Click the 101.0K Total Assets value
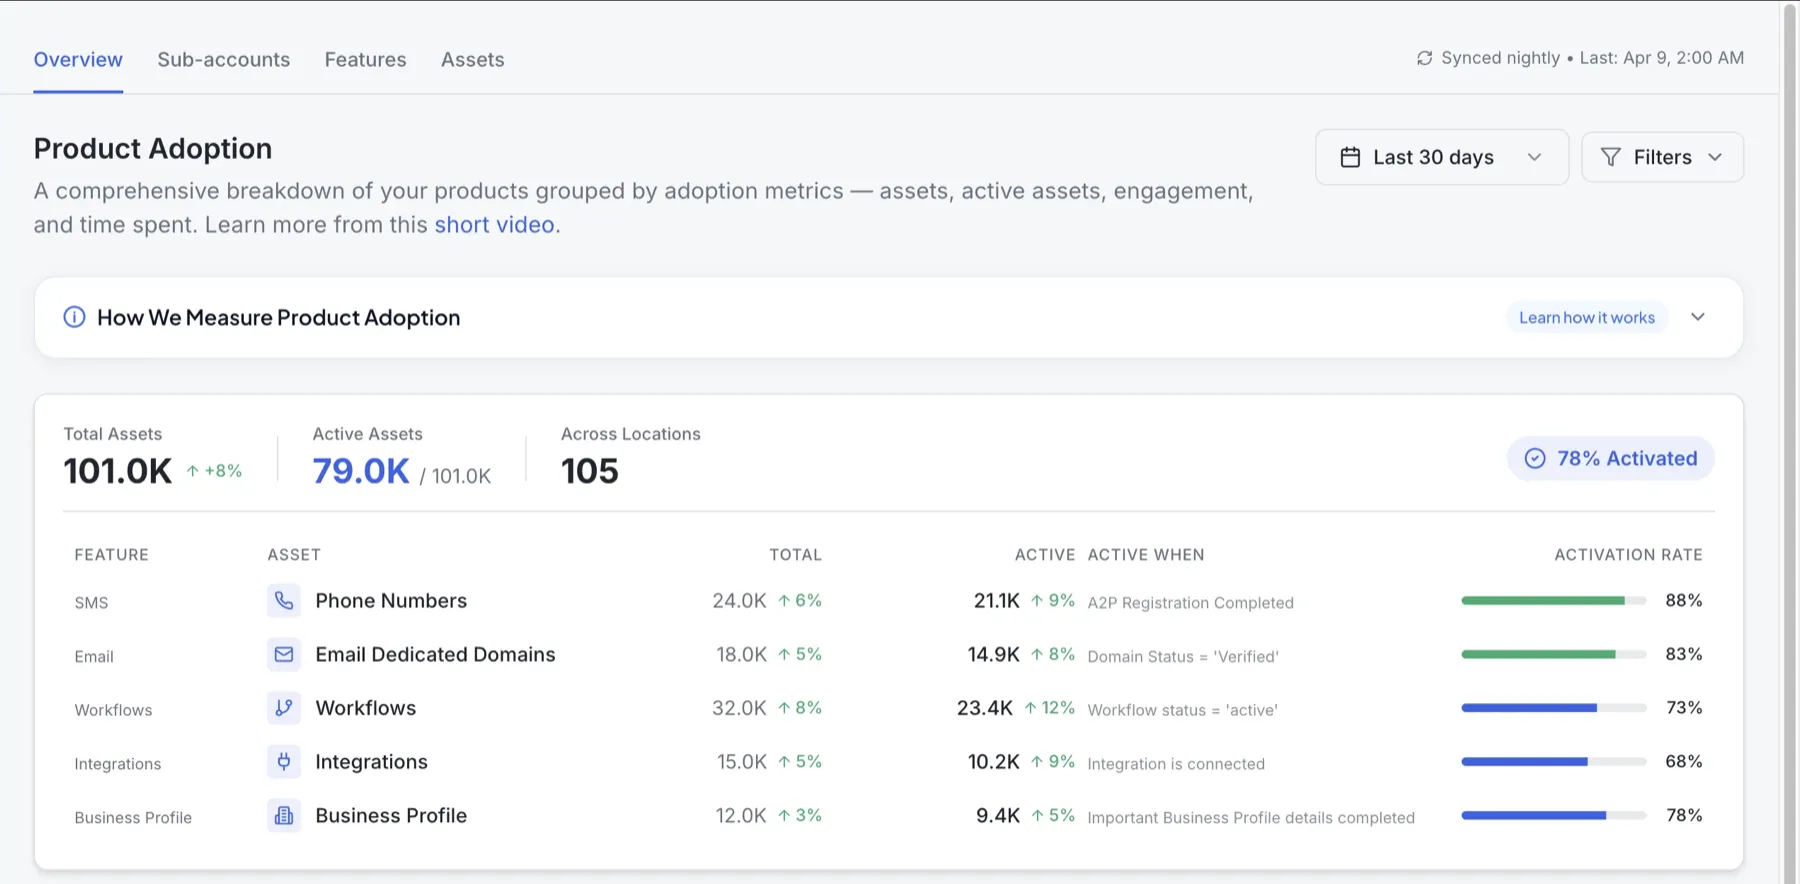 (118, 471)
